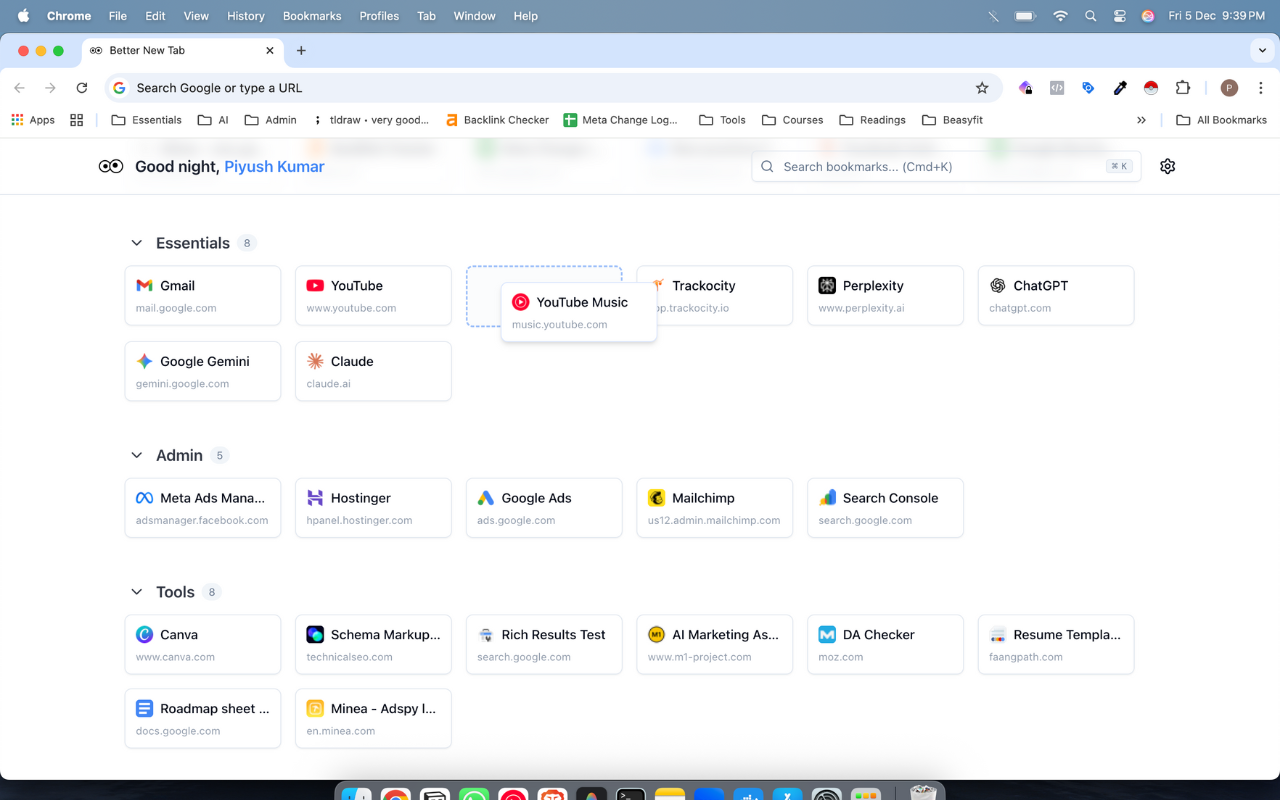Collapse the Tools section
This screenshot has width=1280, height=800.
pyautogui.click(x=137, y=591)
